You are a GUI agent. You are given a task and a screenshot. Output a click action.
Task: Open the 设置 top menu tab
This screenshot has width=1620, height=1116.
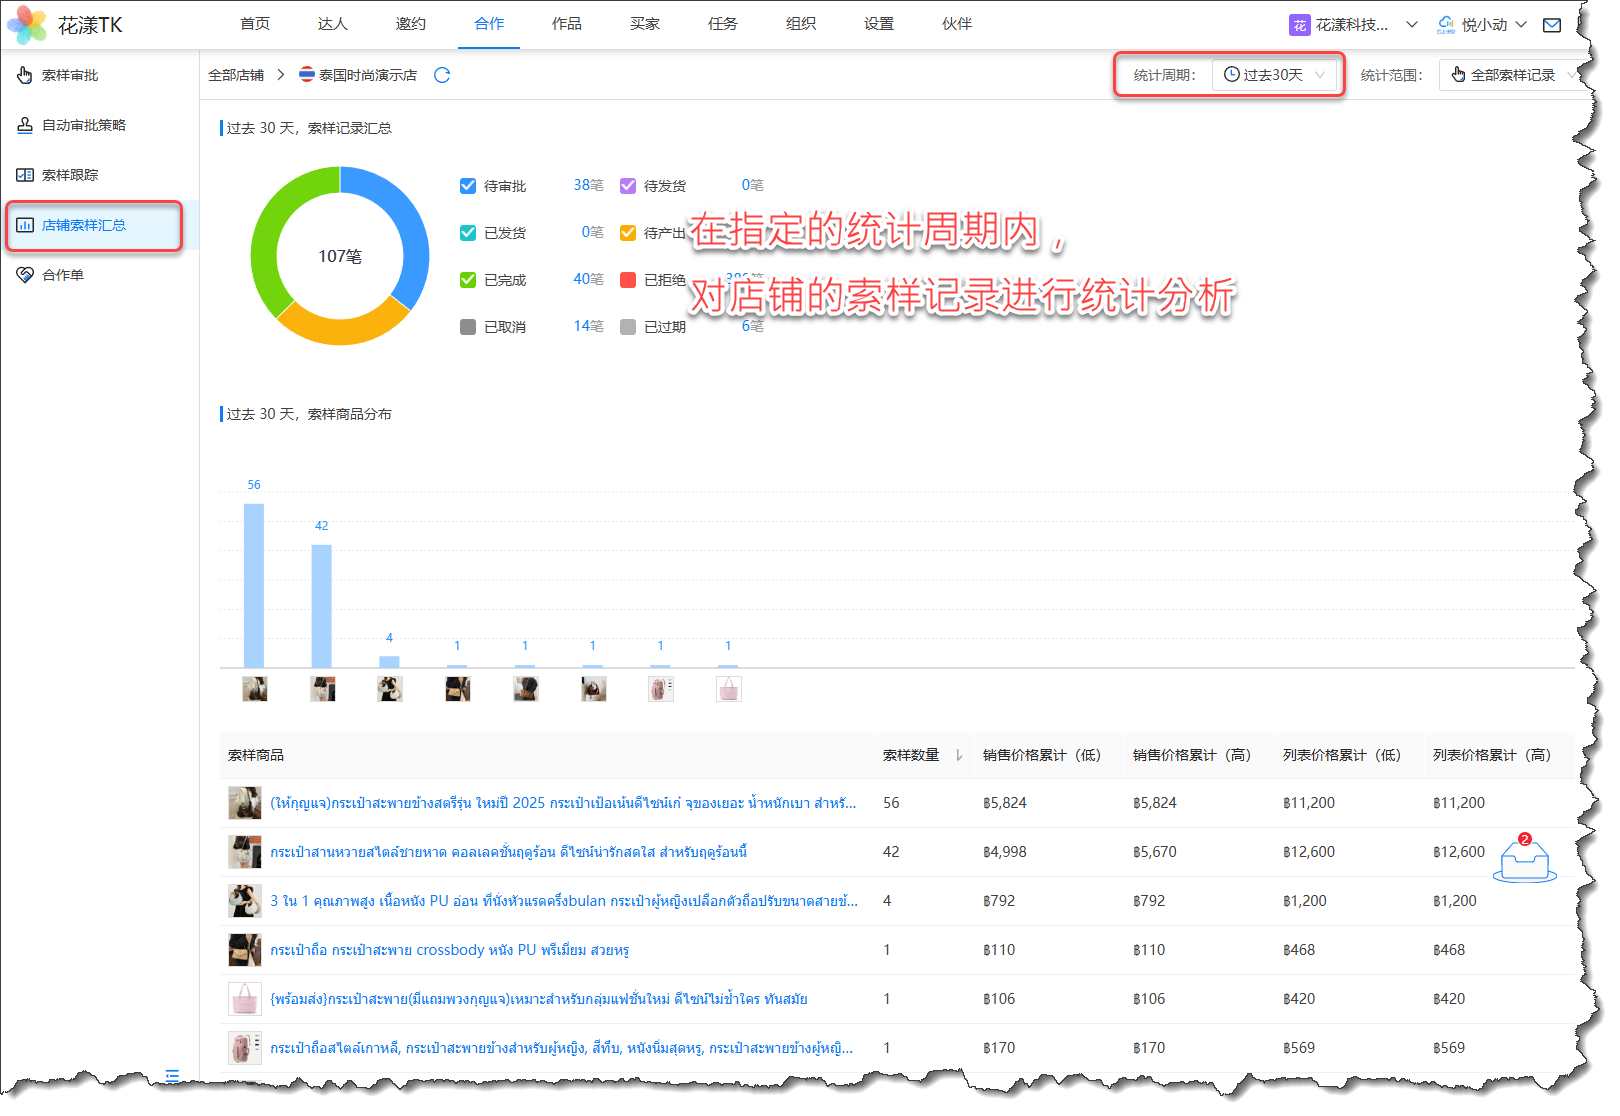pos(878,24)
